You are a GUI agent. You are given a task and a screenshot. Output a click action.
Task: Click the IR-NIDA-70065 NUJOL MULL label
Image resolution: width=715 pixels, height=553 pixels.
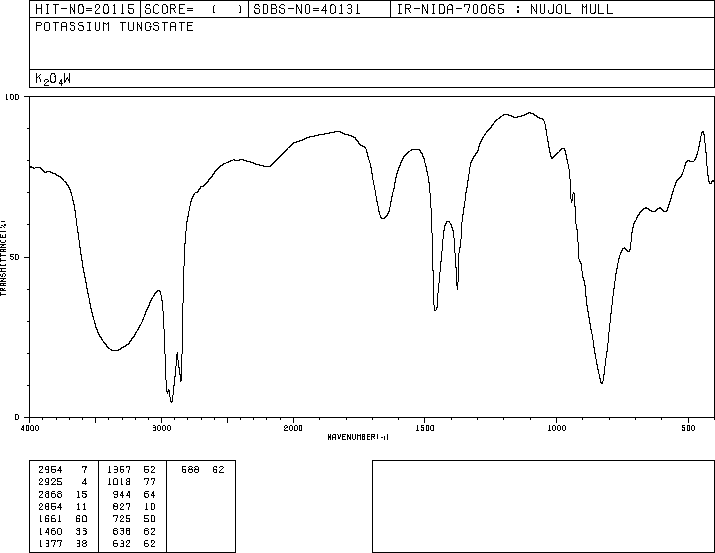pos(505,9)
